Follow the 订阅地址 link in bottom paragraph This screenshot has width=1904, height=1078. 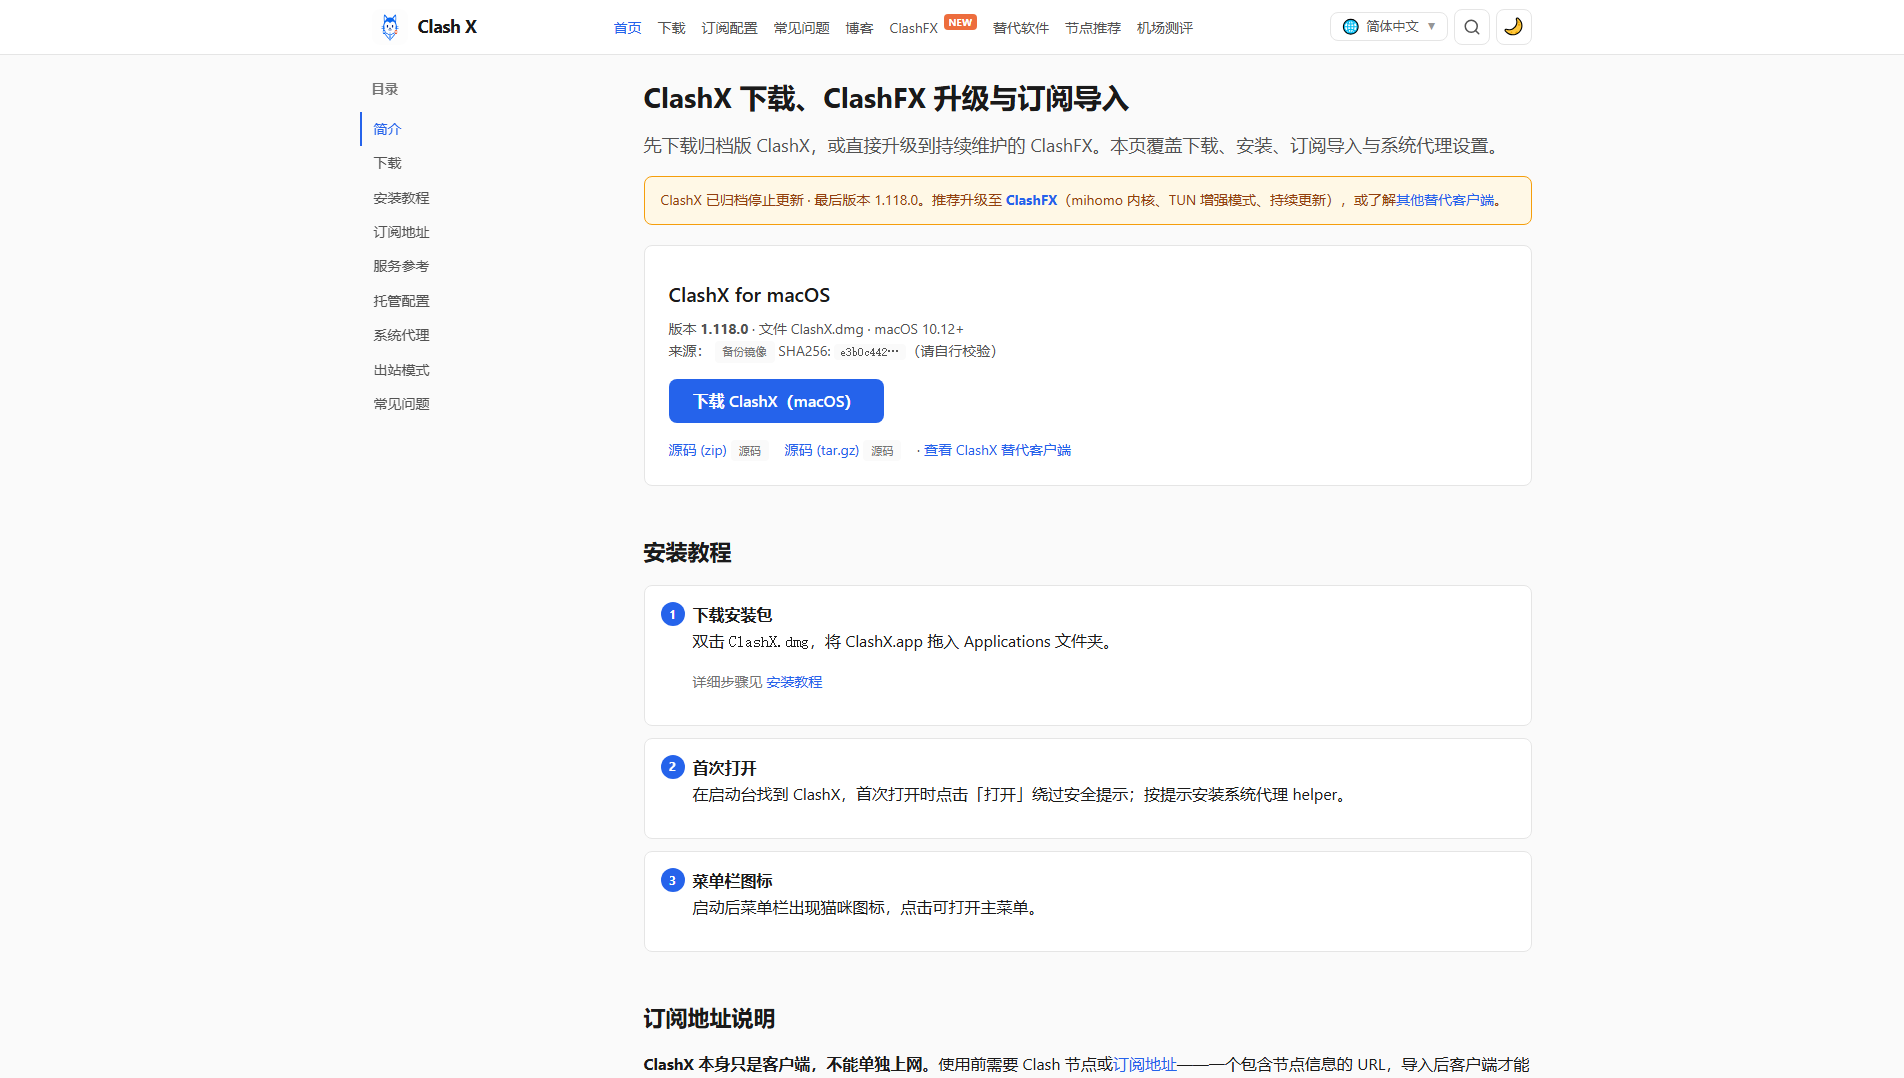point(1144,1064)
